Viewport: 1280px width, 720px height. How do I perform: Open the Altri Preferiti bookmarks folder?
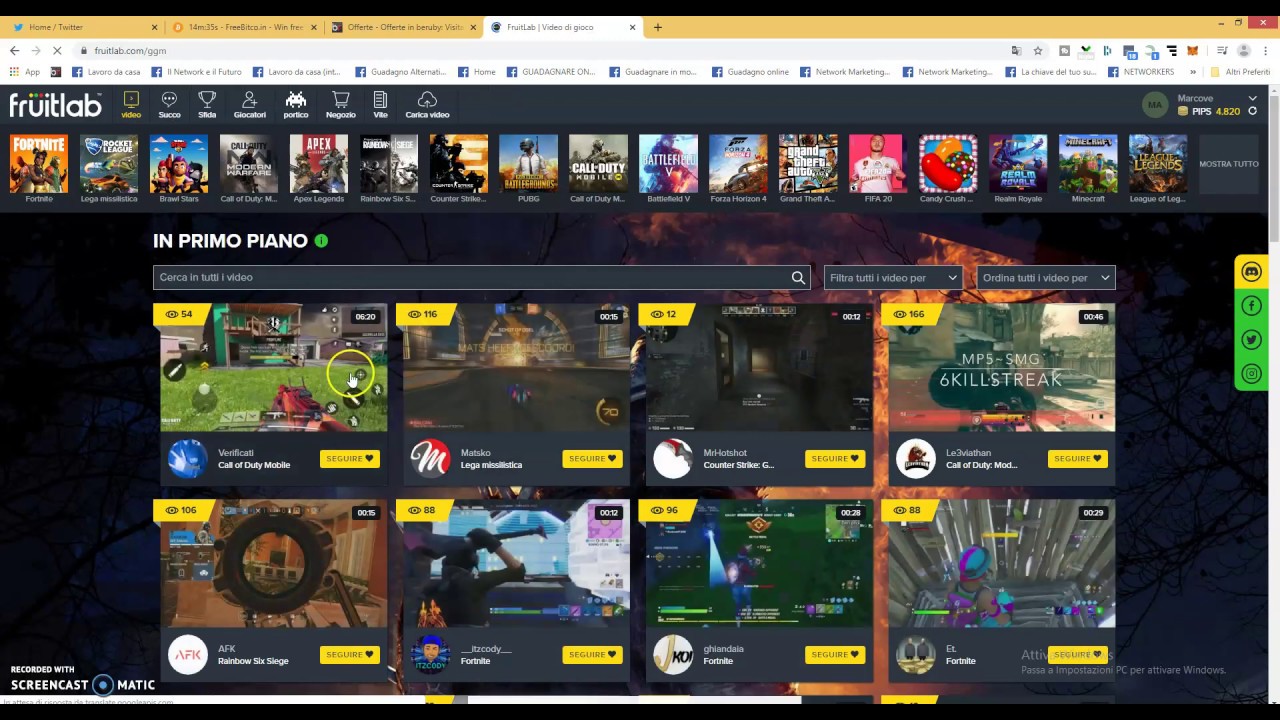(1241, 72)
